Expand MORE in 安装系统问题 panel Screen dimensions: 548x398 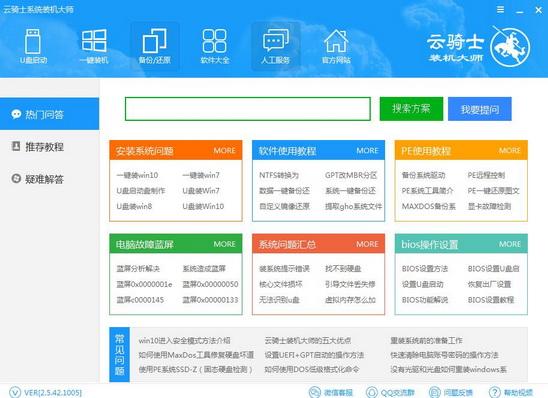pyautogui.click(x=224, y=151)
